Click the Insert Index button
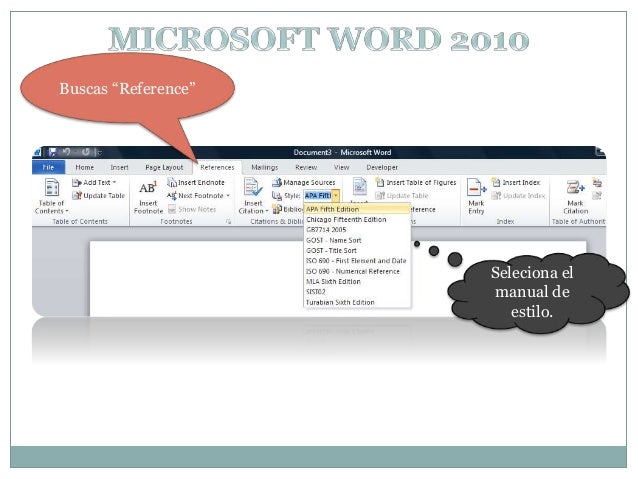 pos(516,183)
